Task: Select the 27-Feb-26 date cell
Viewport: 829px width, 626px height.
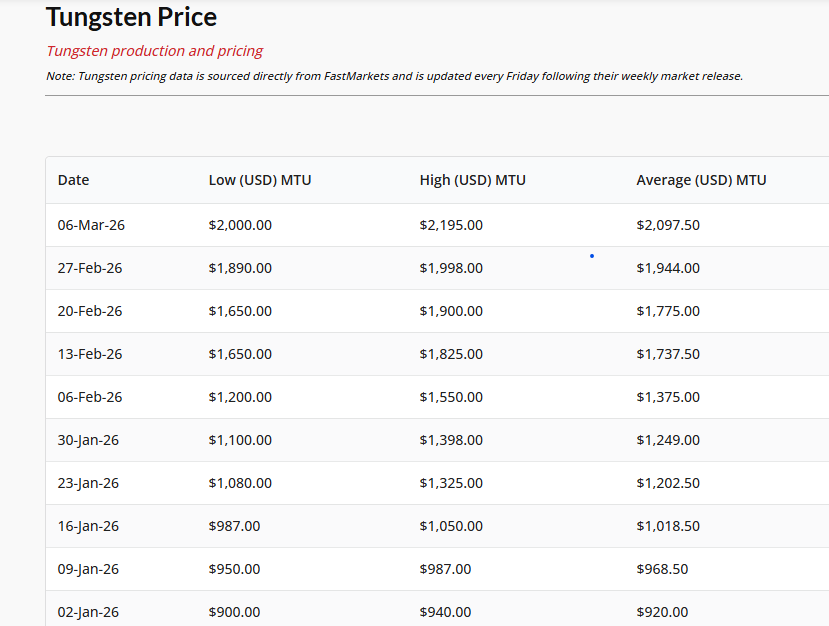Action: pos(90,268)
